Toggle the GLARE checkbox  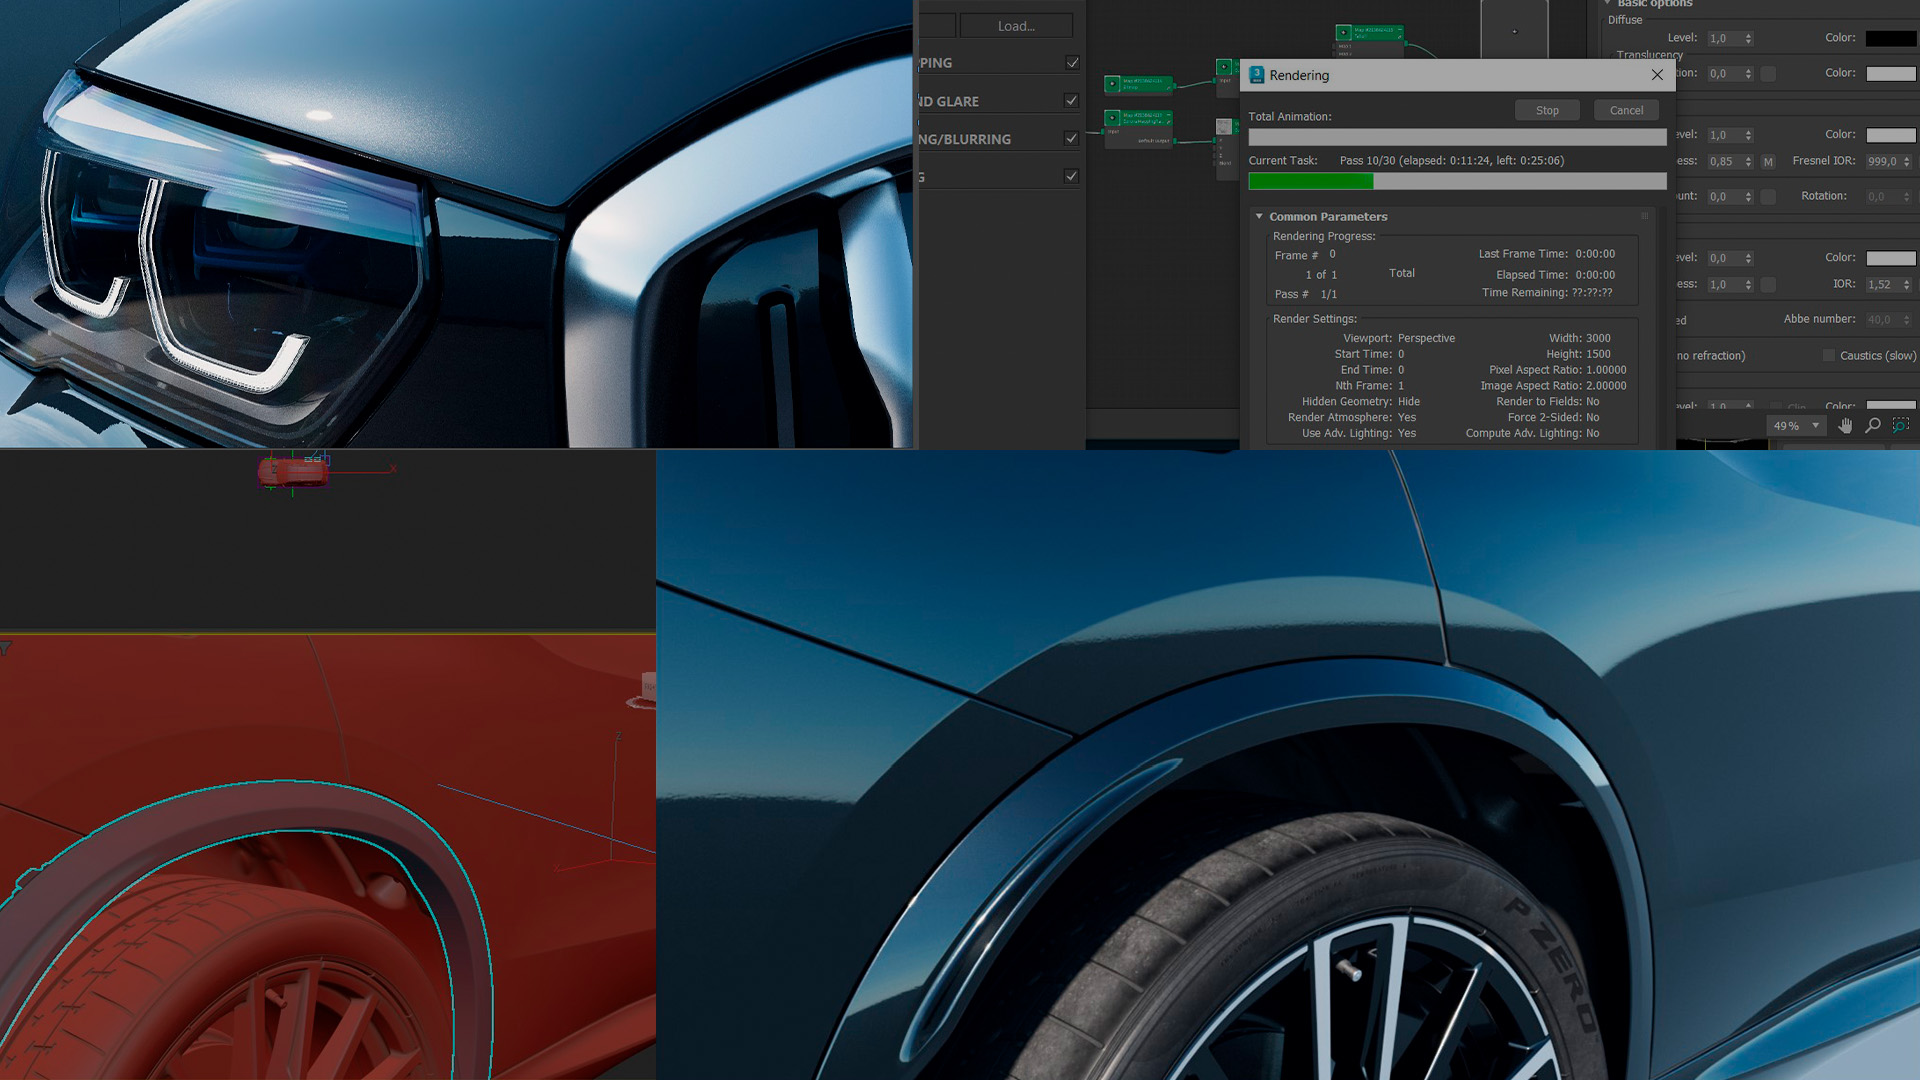click(1071, 101)
